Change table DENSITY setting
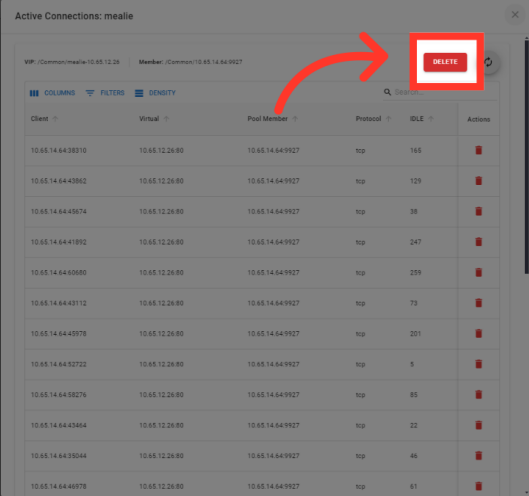This screenshot has width=529, height=496. click(x=155, y=93)
